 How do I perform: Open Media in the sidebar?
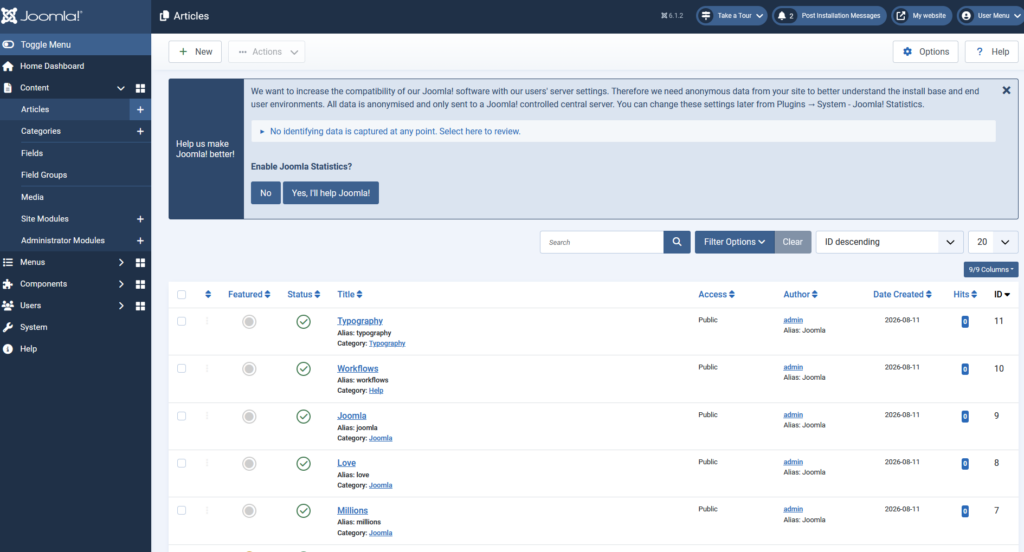(32, 197)
